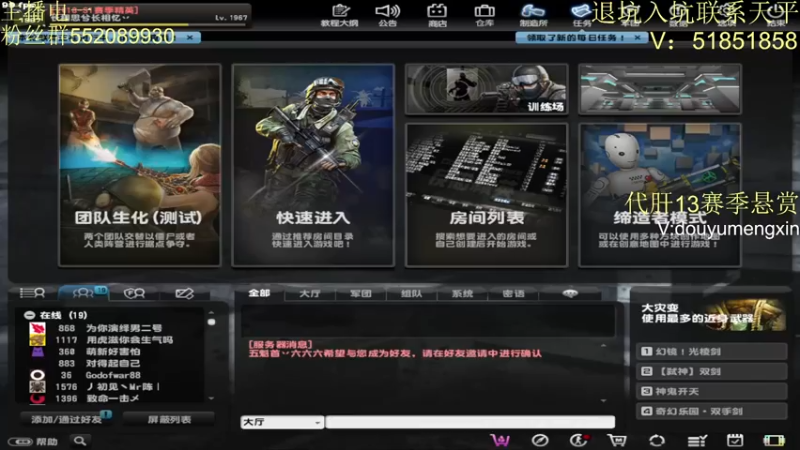
Task: Switch to the player list tab icon
Action: point(32,293)
